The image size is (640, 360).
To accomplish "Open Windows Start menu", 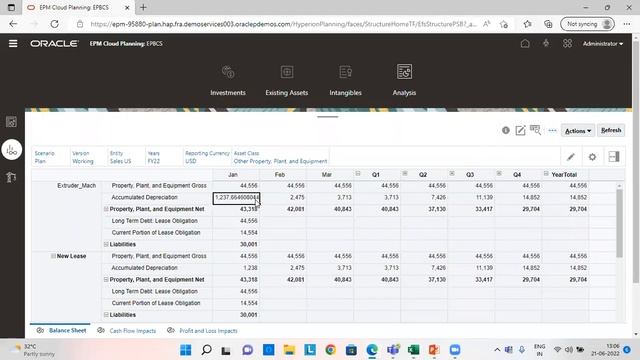I will coord(186,350).
